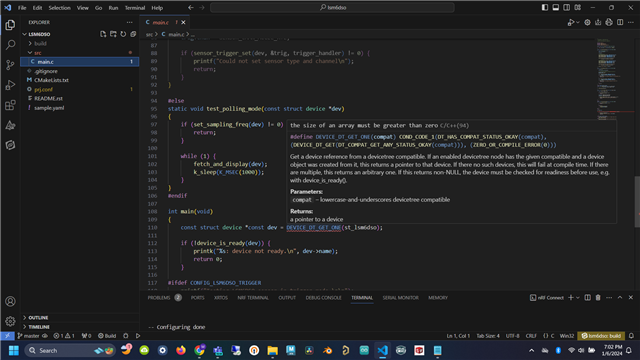Viewport: 640px width, 360px height.
Task: Split the terminal panel
Action: [x=587, y=298]
